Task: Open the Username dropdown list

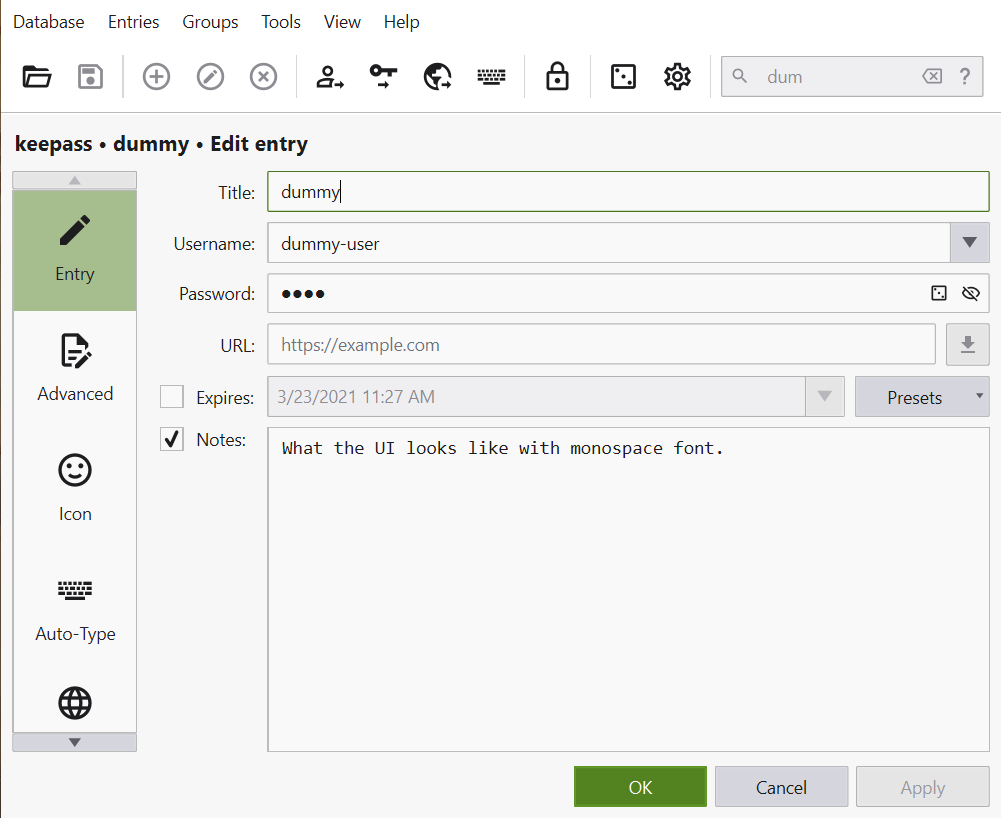Action: 968,242
